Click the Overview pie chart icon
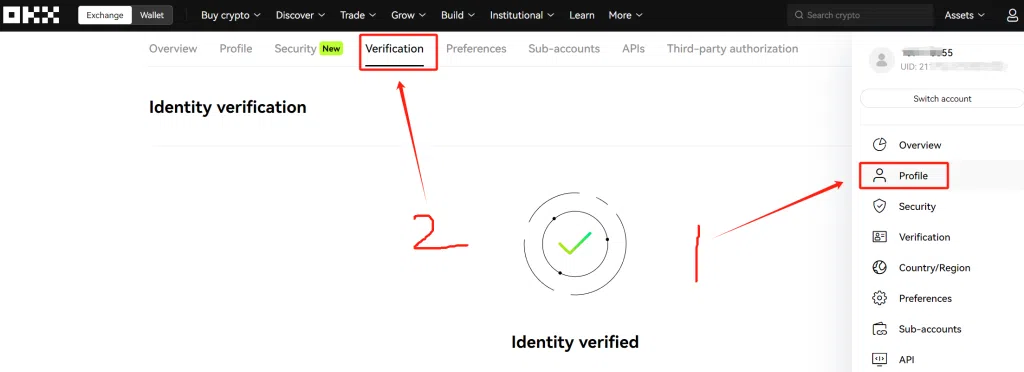The image size is (1024, 372). (879, 145)
